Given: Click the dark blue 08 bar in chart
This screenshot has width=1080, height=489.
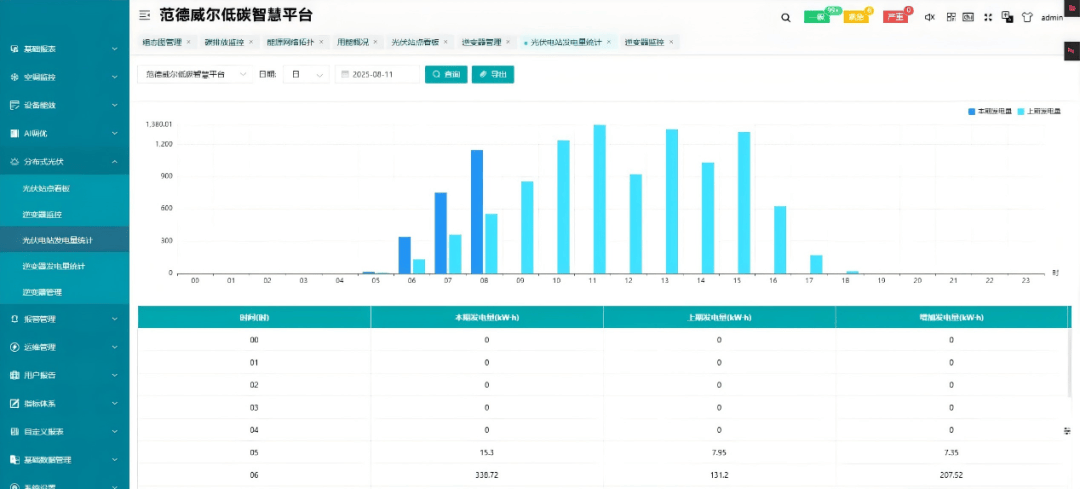Looking at the screenshot, I should tap(477, 211).
